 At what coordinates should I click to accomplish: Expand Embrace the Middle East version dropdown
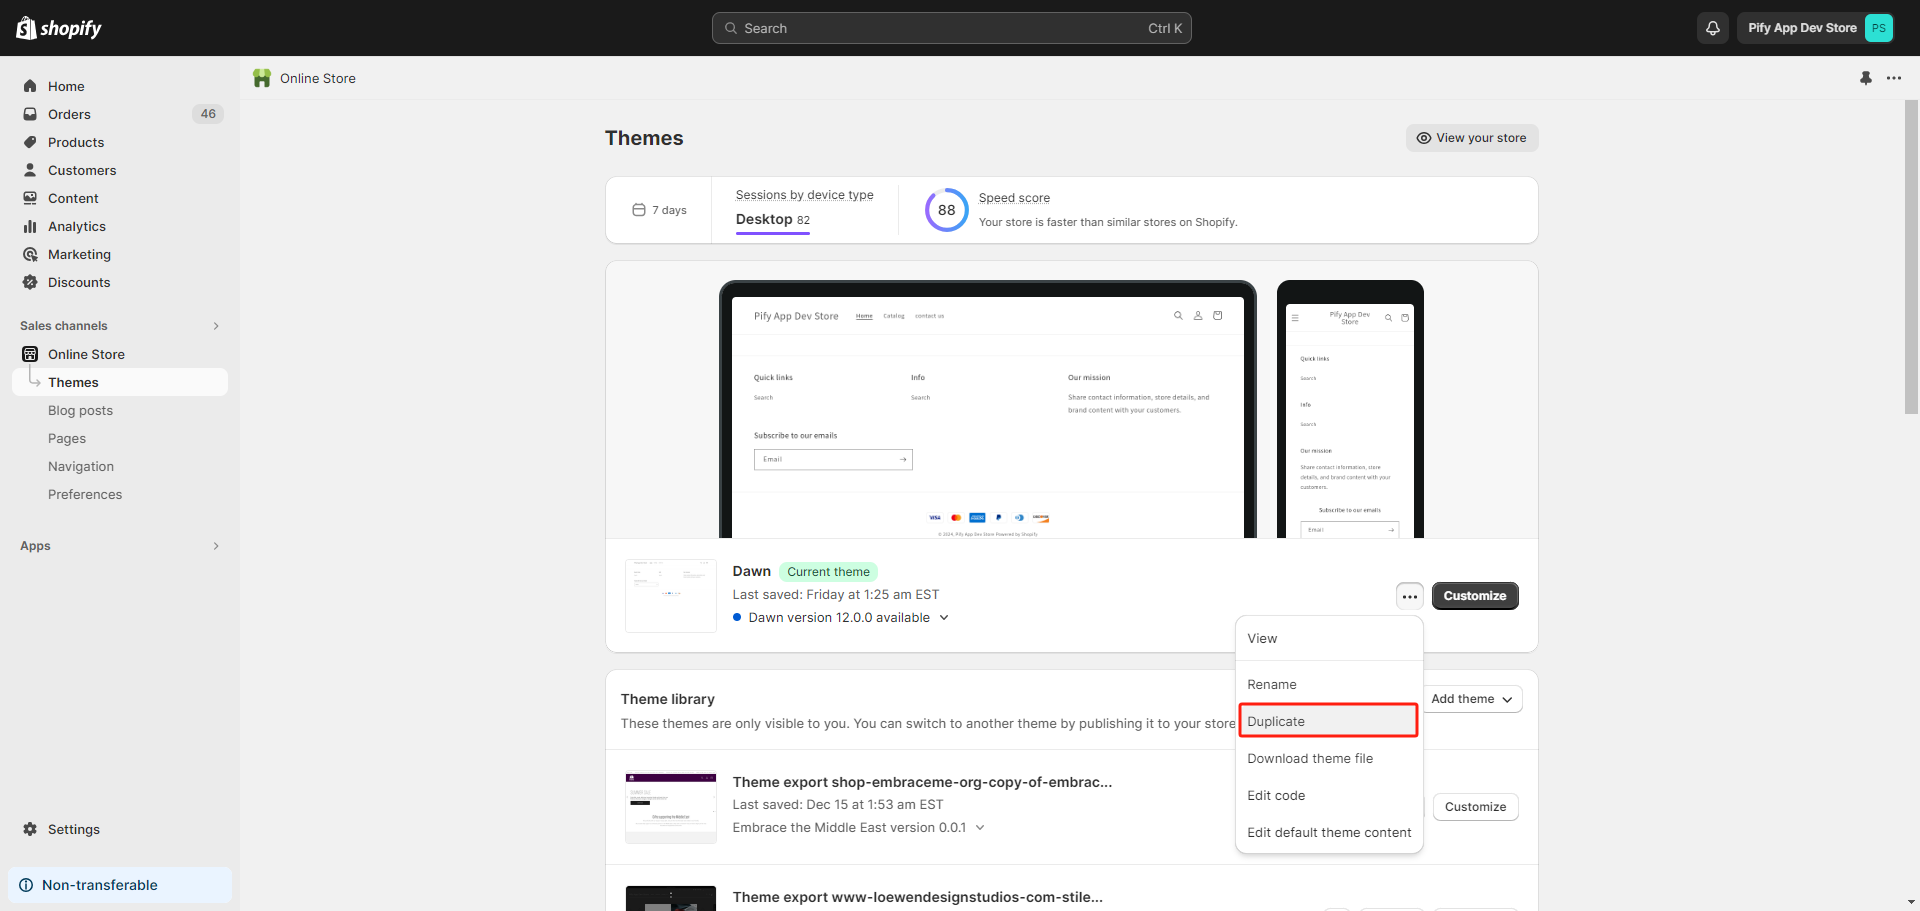(980, 828)
